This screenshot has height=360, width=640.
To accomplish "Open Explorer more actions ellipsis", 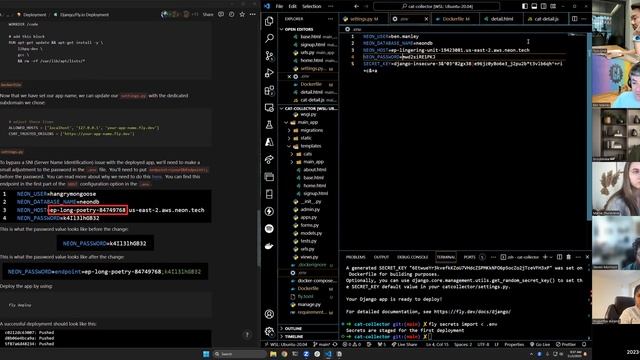I will click(330, 19).
